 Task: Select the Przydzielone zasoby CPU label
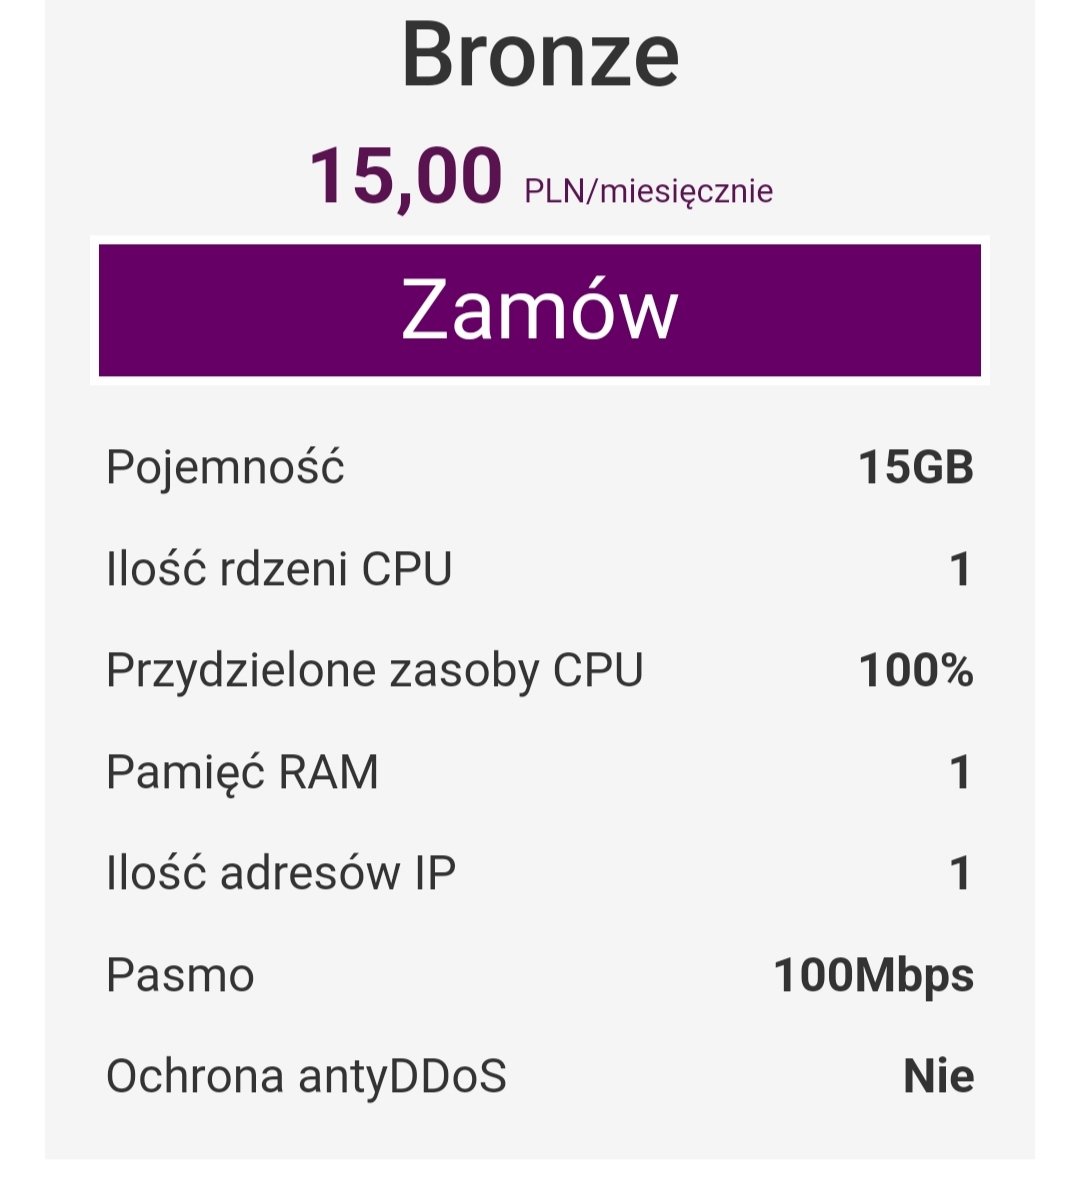tap(374, 670)
